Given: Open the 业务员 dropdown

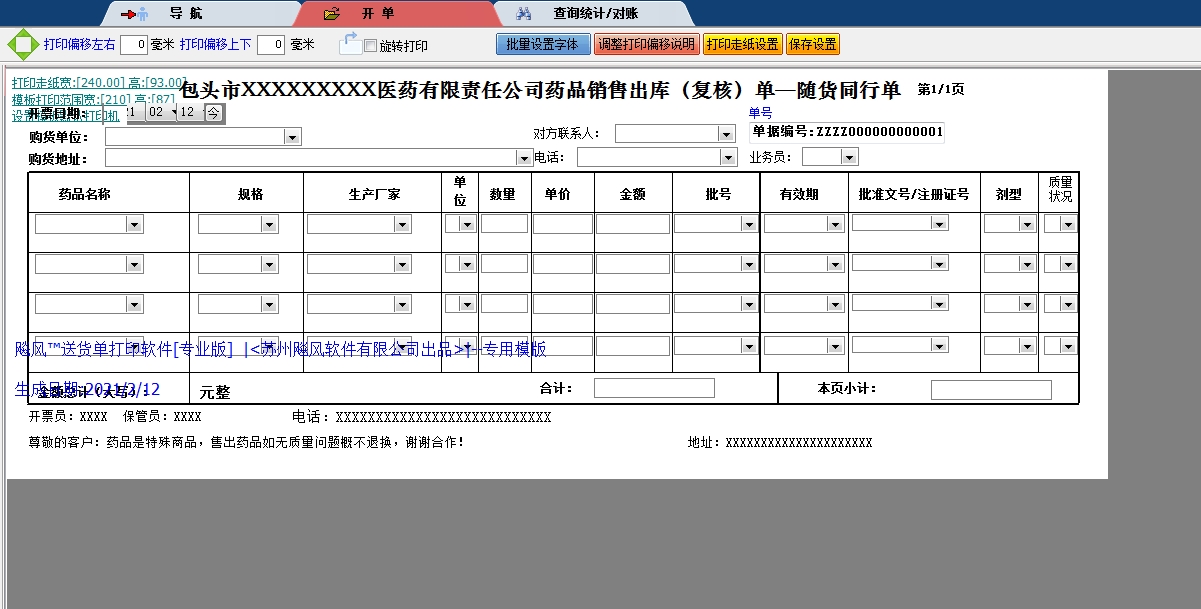Looking at the screenshot, I should (x=849, y=157).
